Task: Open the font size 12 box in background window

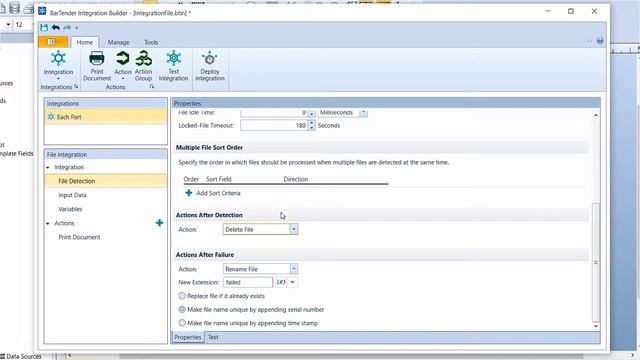Action: point(19,24)
